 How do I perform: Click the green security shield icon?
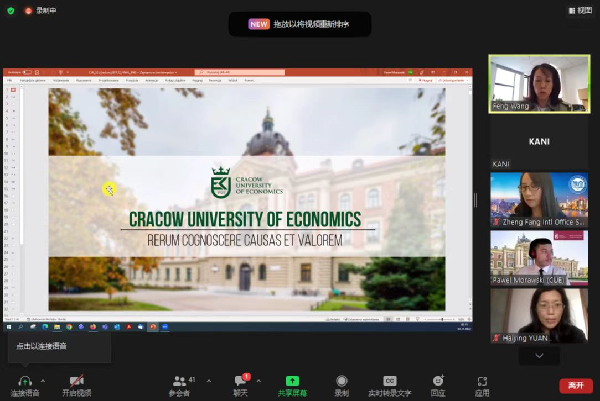[11, 11]
